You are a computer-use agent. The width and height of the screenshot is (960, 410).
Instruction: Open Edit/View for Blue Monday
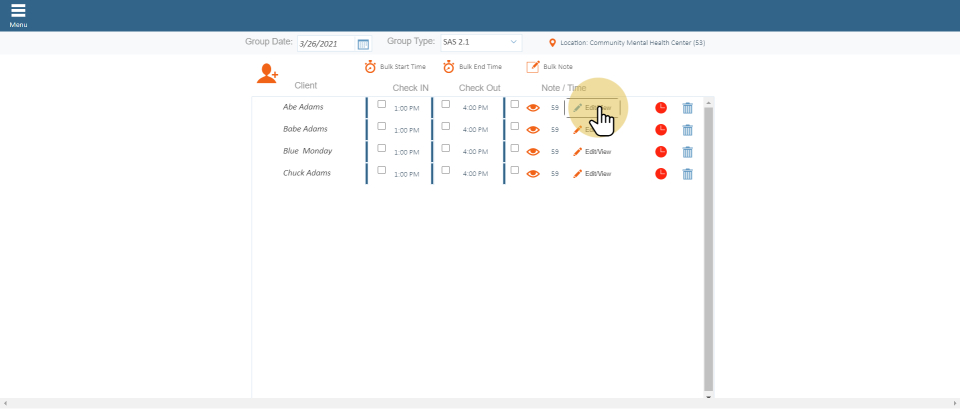point(592,152)
